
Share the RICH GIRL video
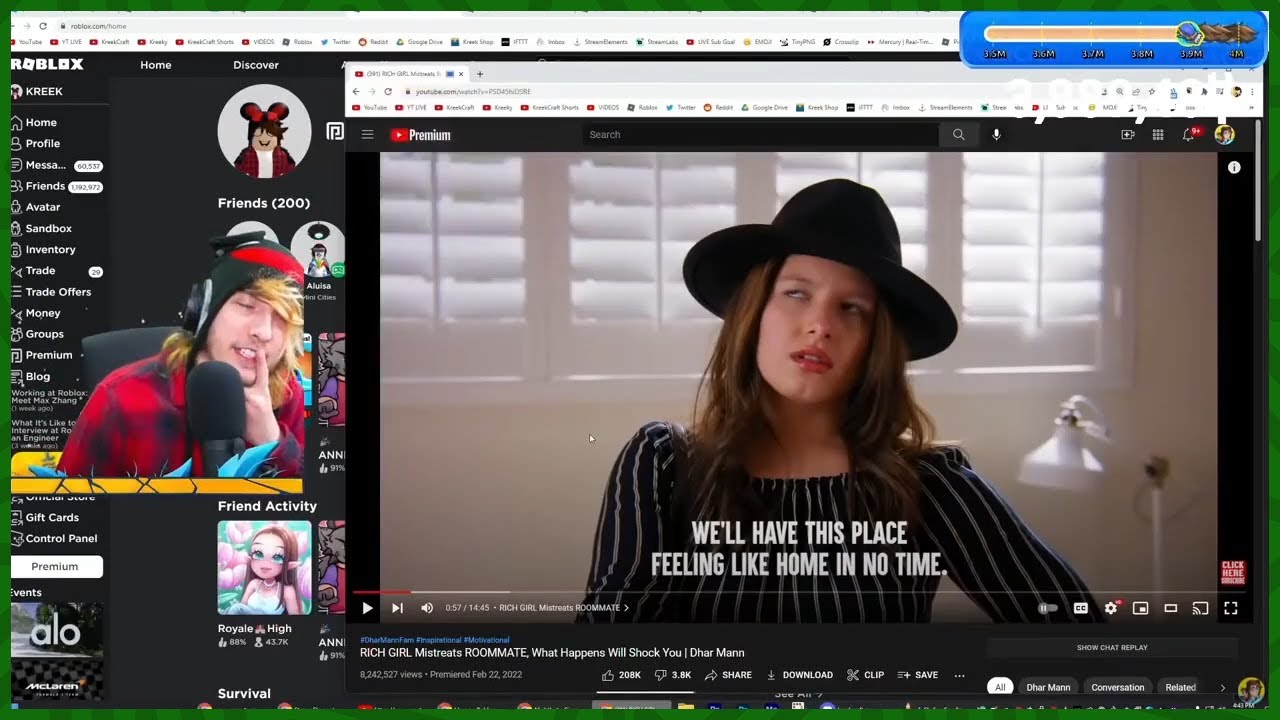tap(728, 675)
